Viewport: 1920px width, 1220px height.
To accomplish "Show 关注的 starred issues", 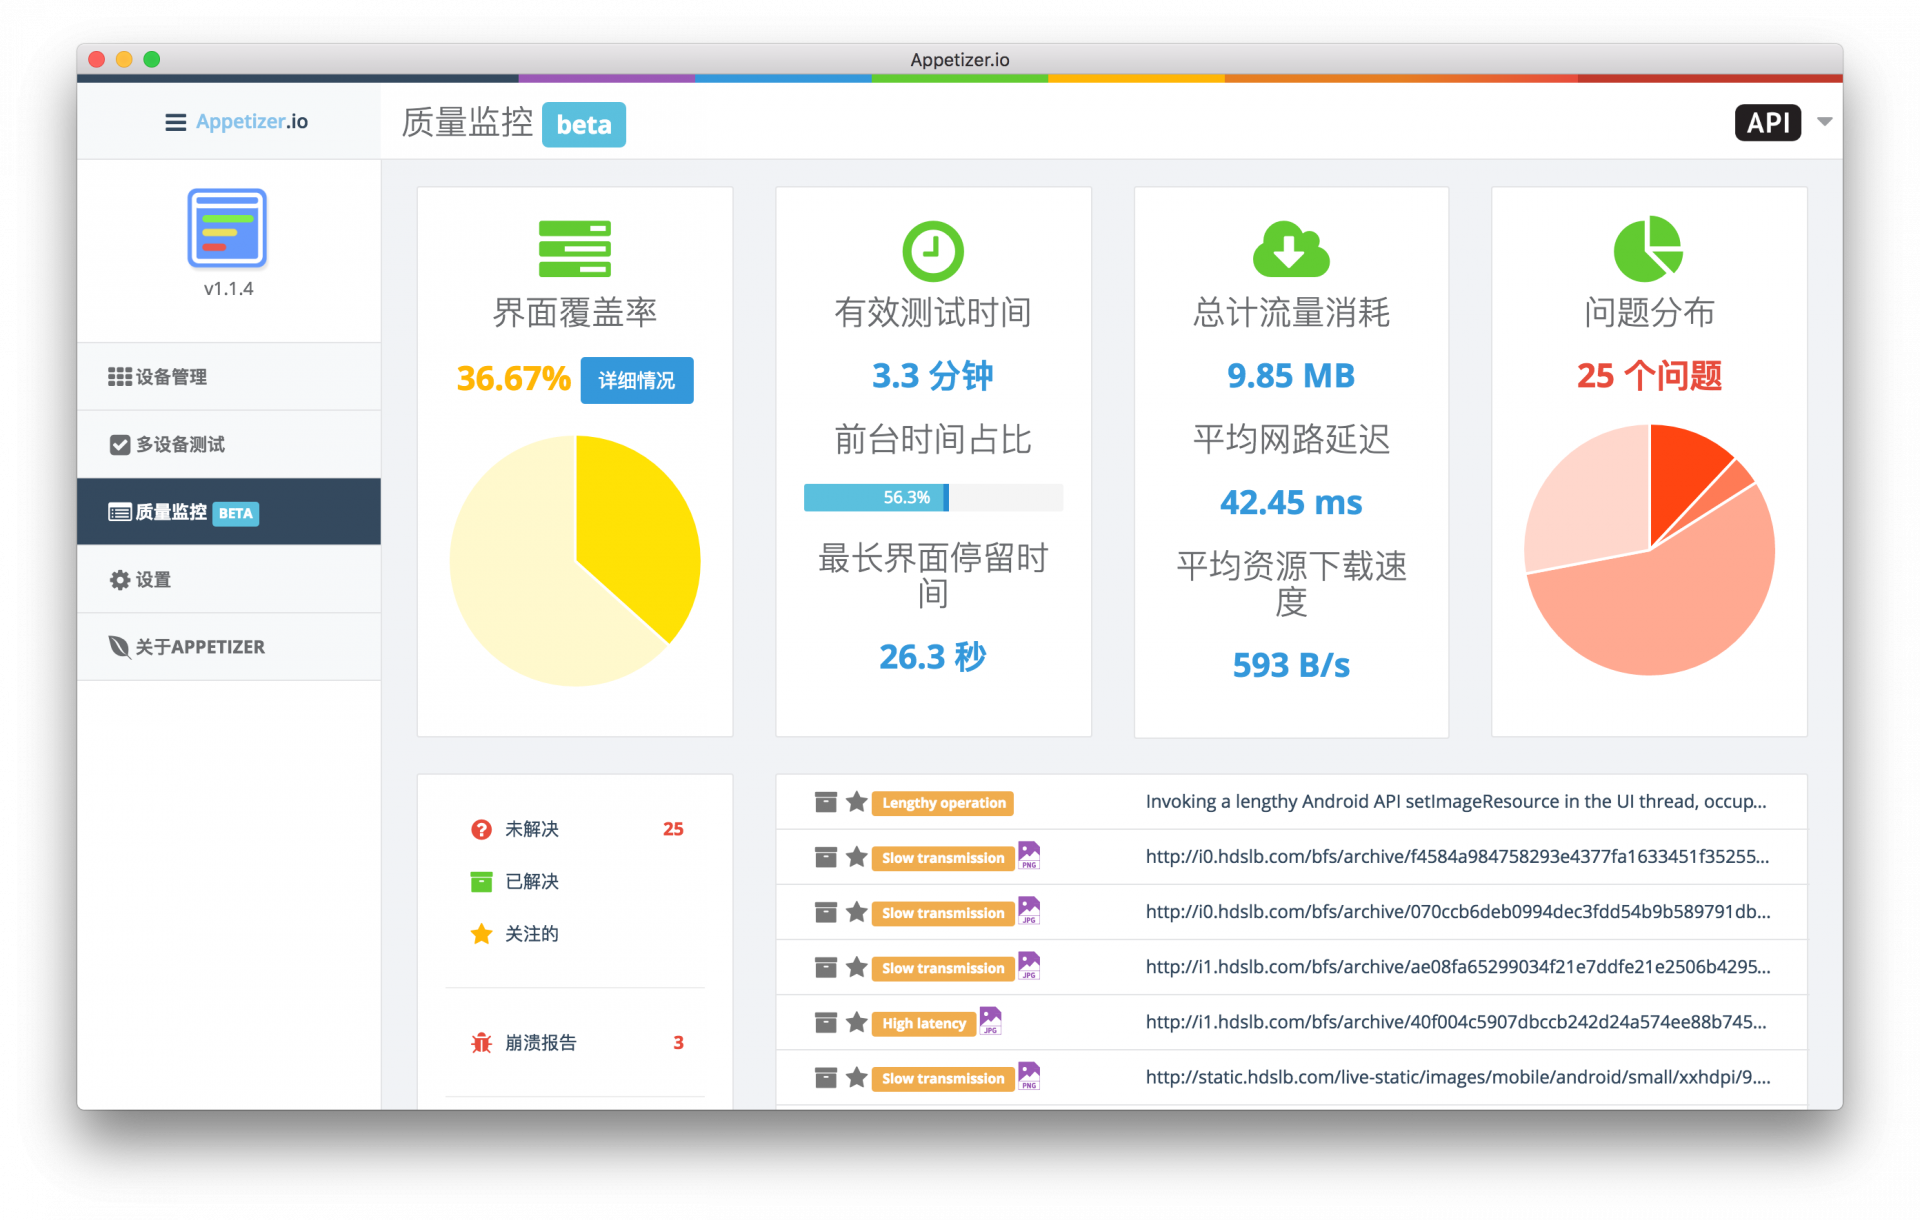I will [575, 934].
